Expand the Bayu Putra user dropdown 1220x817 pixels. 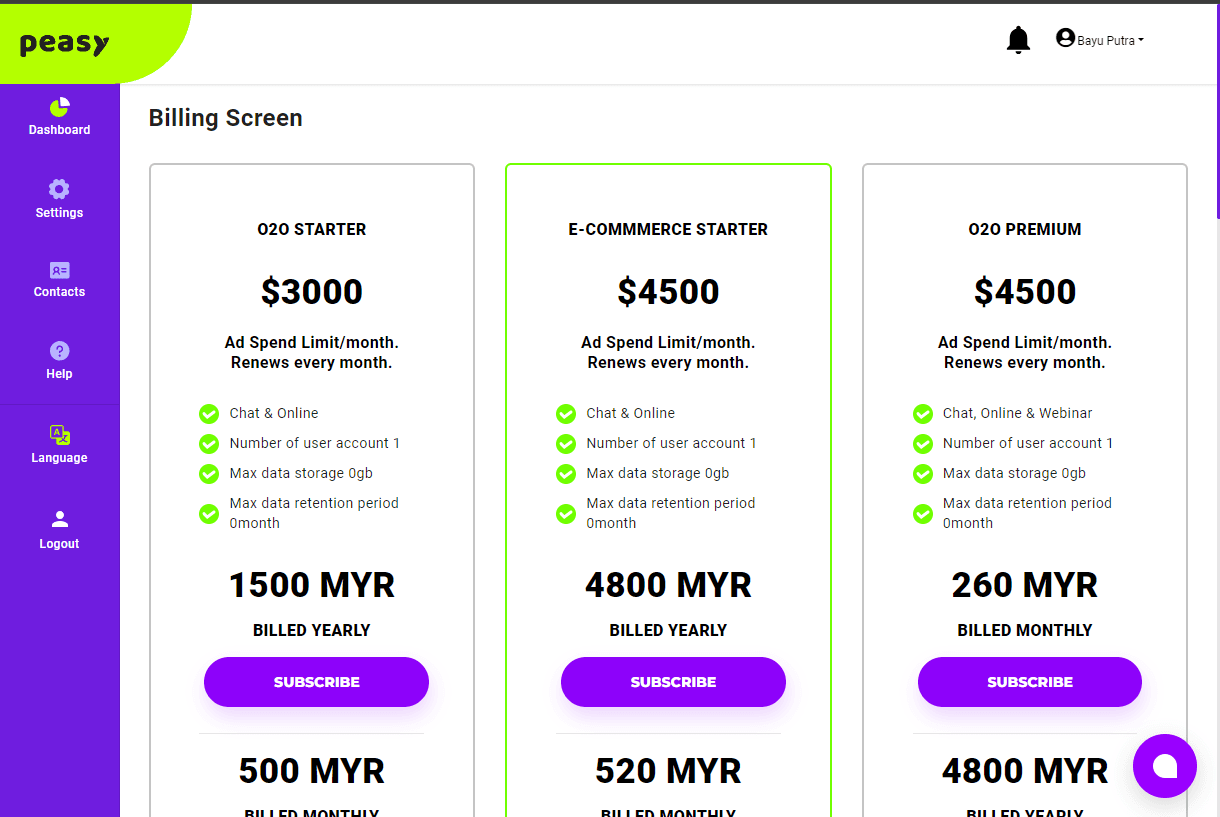coord(1110,41)
